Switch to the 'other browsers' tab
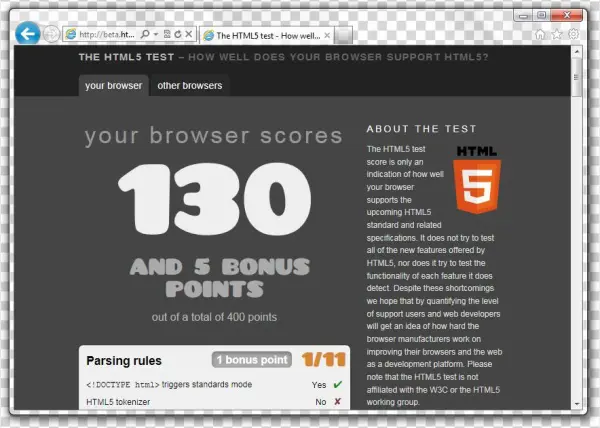The width and height of the screenshot is (600, 428). point(189,86)
